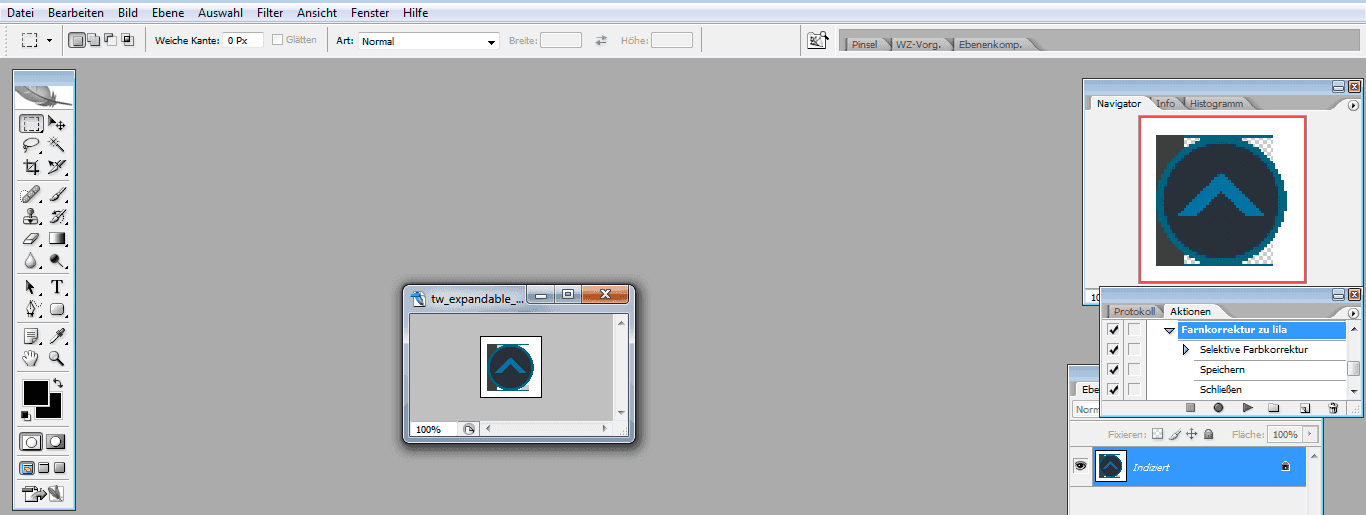Switch to the Histogramm tab
The height and width of the screenshot is (515, 1366).
(1215, 104)
